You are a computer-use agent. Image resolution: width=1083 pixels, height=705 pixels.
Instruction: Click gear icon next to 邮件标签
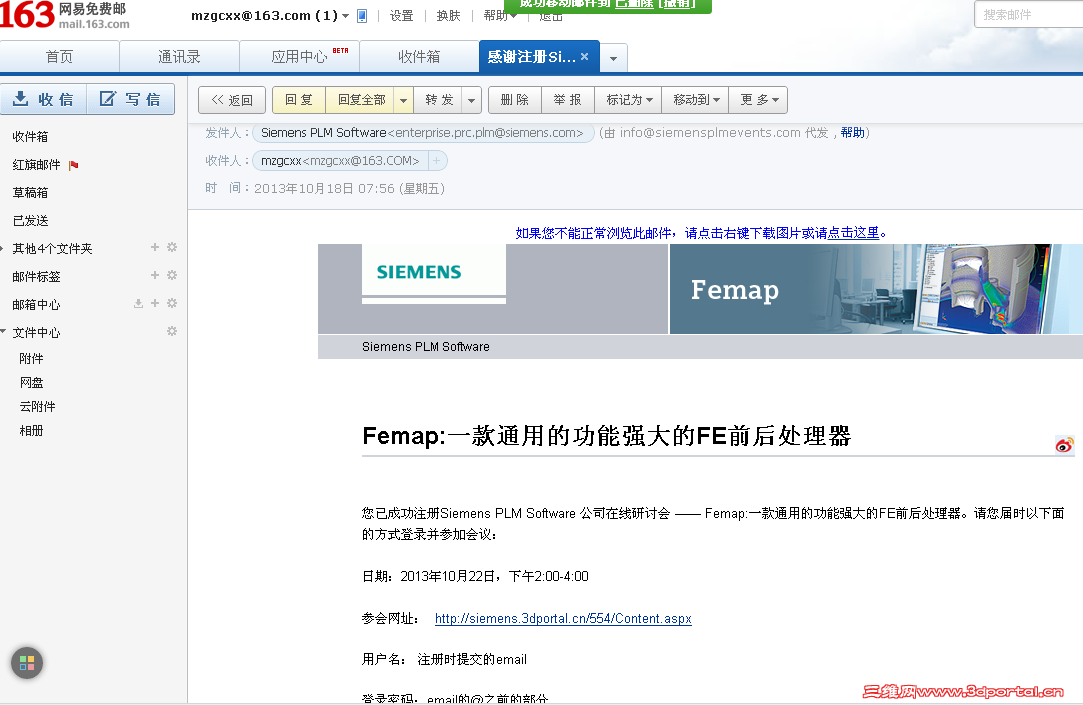172,275
